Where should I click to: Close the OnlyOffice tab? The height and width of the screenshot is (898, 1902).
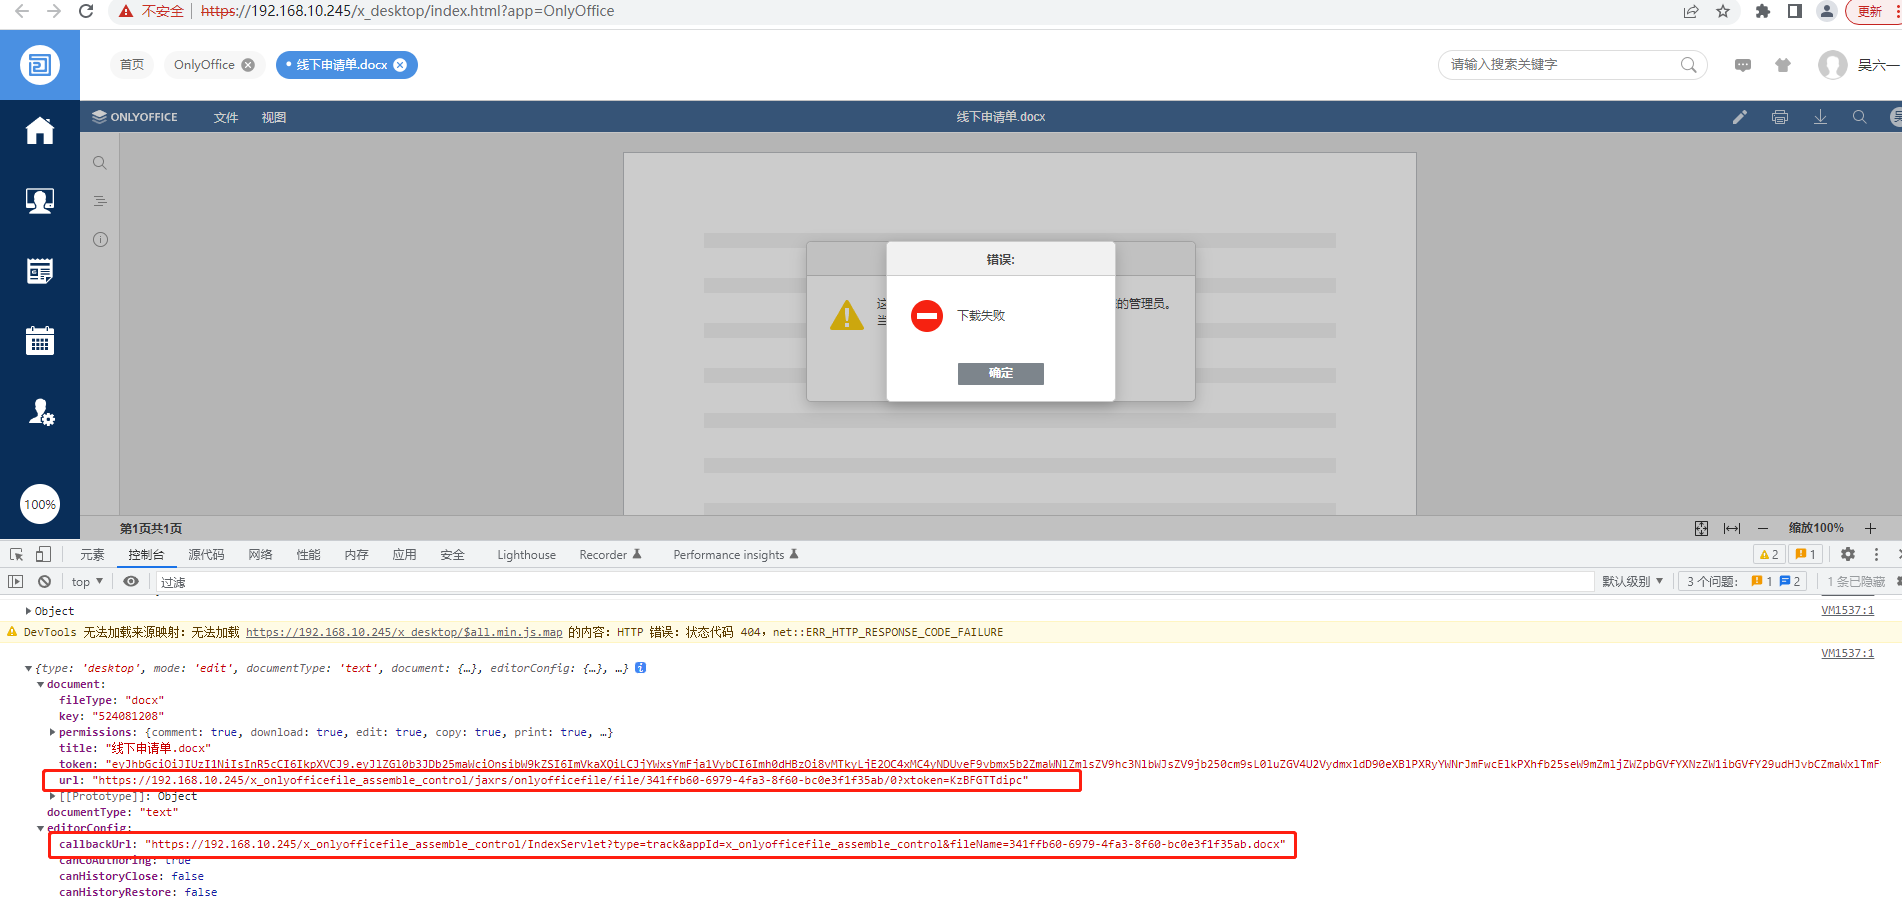pos(248,65)
